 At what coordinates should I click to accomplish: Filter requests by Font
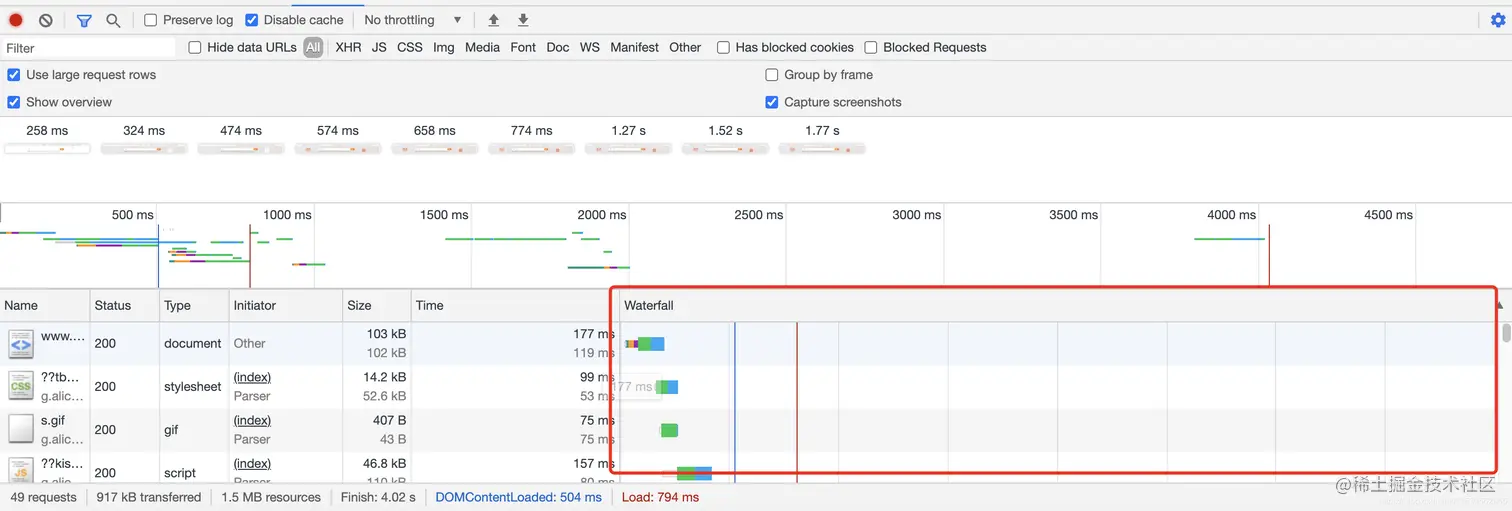pyautogui.click(x=523, y=47)
